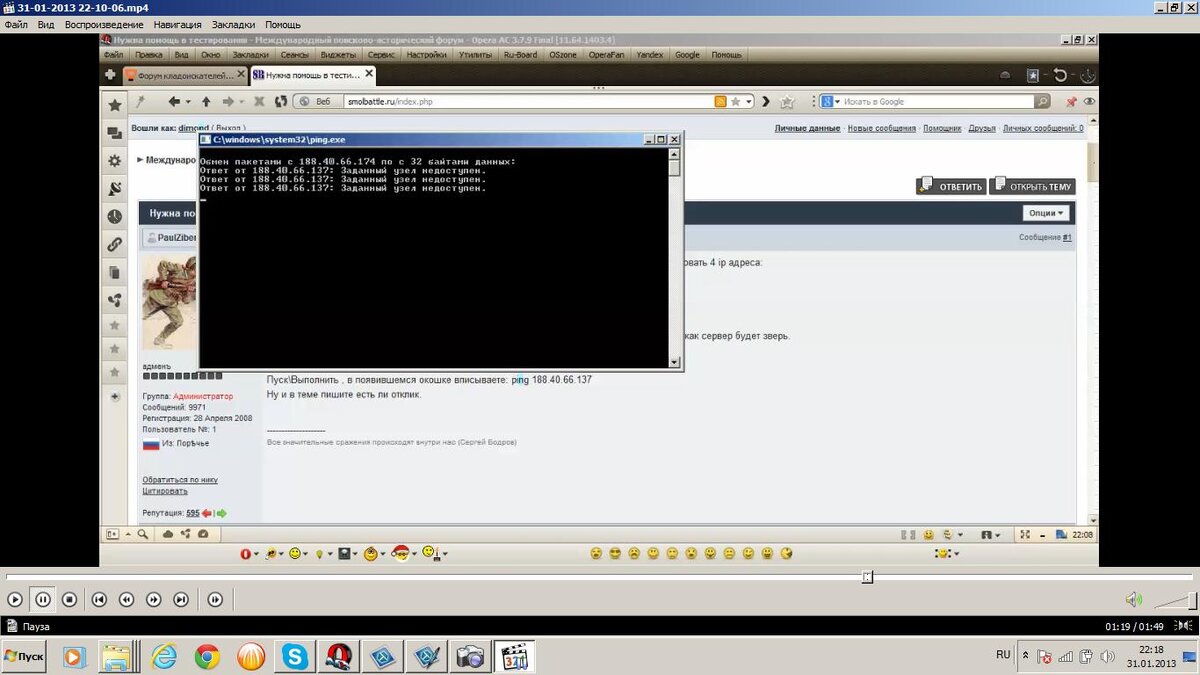Open the Навигация menu
Screen dimensions: 1200x675
pyautogui.click(x=177, y=24)
